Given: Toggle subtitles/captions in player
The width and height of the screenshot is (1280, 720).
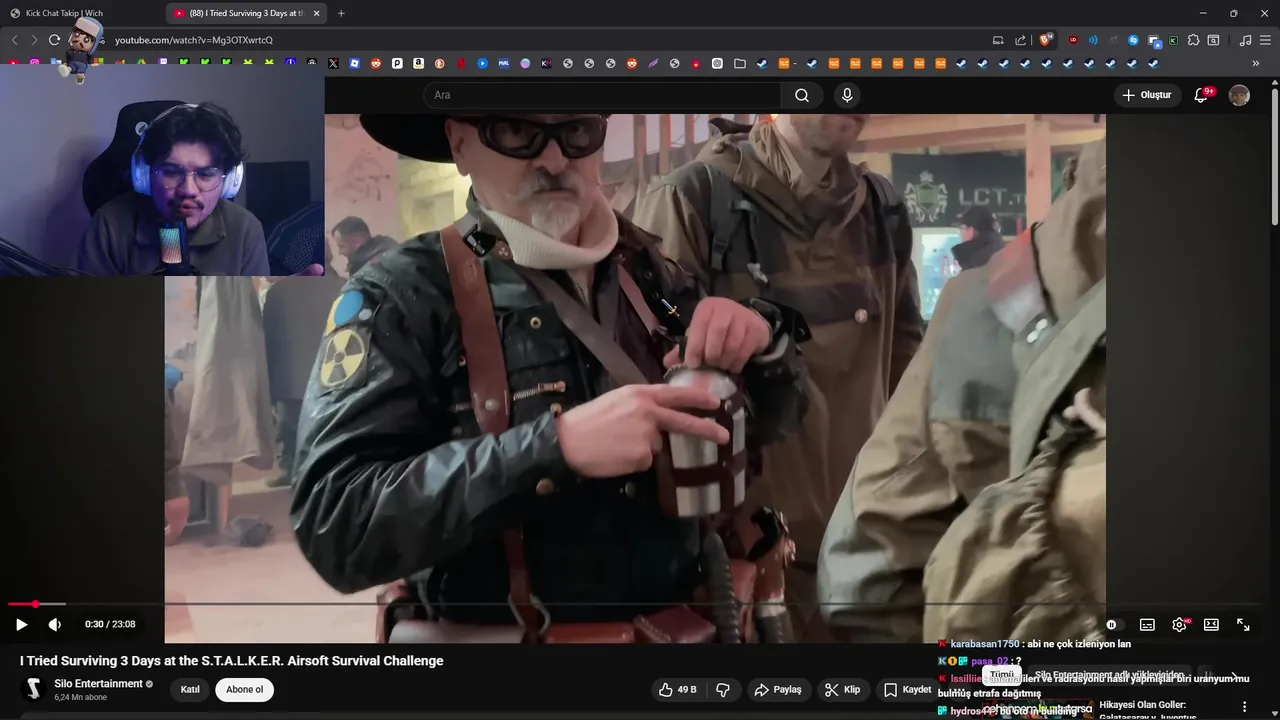Looking at the screenshot, I should (x=1147, y=624).
